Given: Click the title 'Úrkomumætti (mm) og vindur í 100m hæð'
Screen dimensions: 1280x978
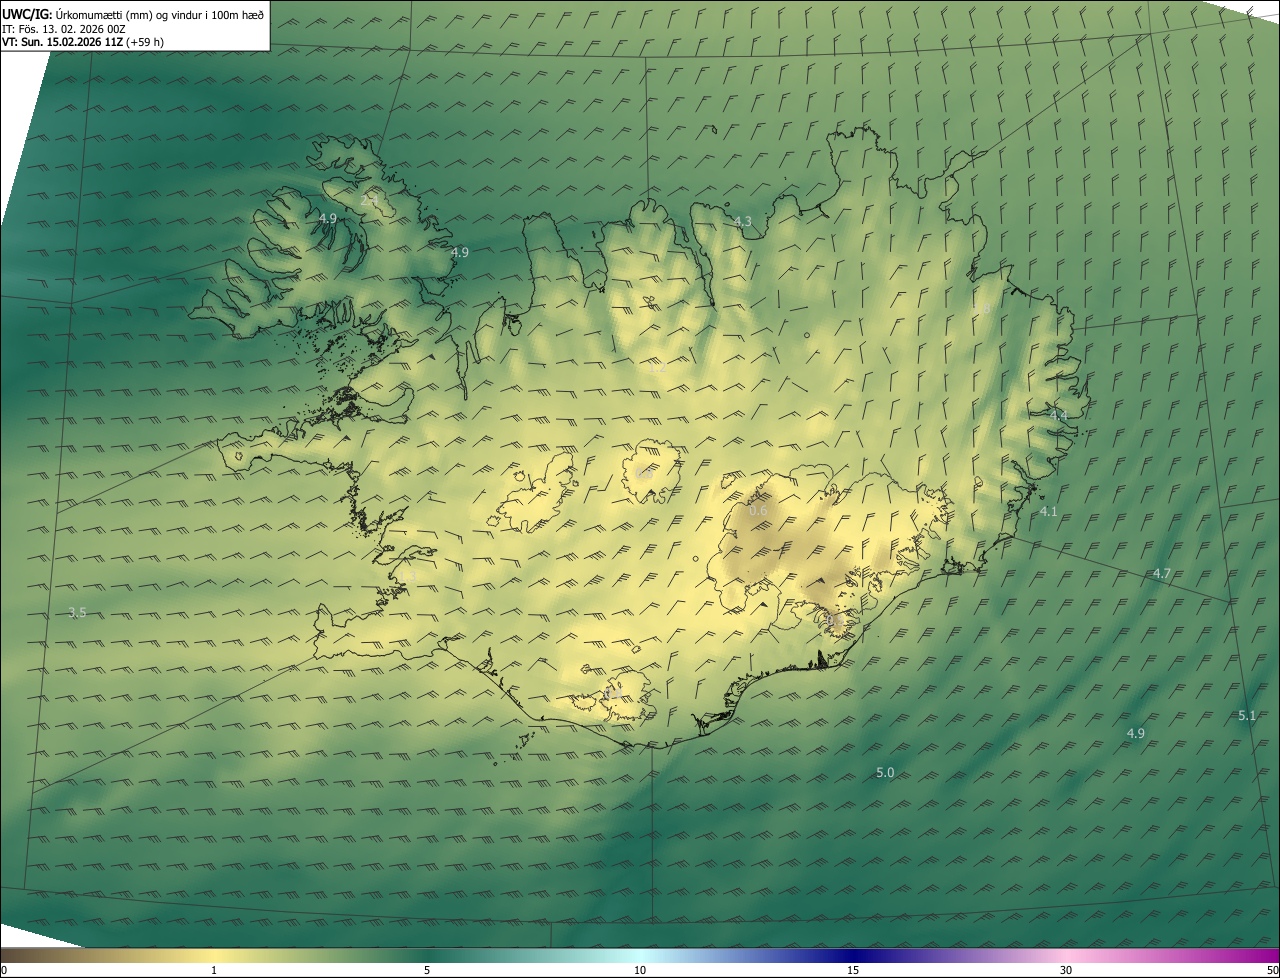Looking at the screenshot, I should (160, 14).
